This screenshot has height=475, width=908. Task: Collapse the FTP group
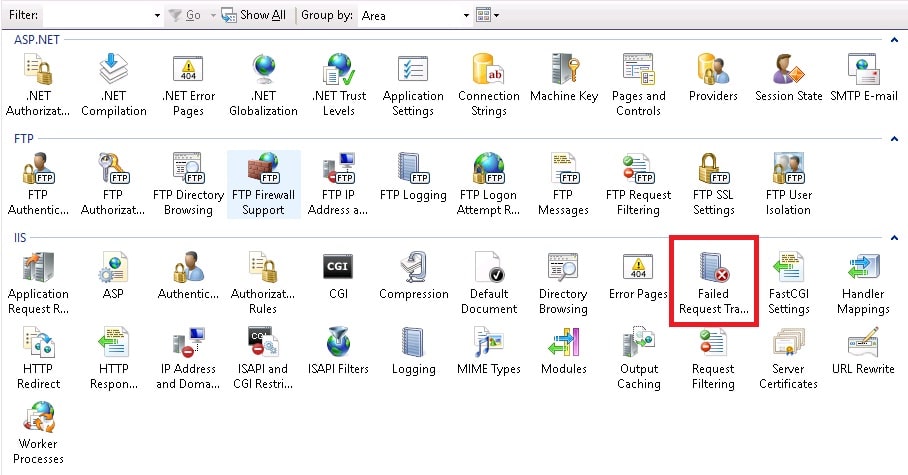[894, 139]
